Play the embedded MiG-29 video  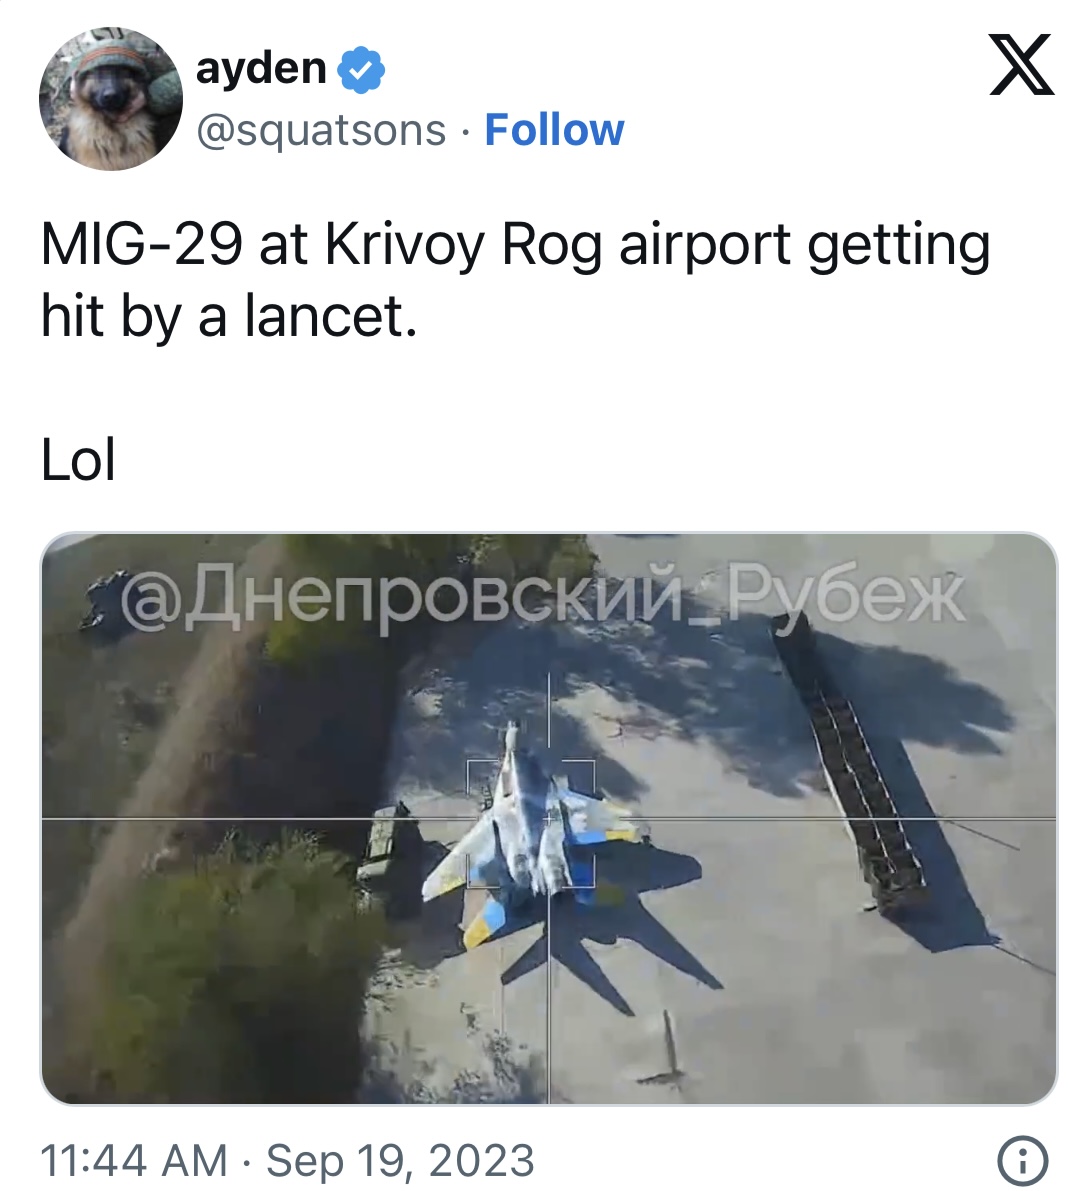tap(548, 818)
